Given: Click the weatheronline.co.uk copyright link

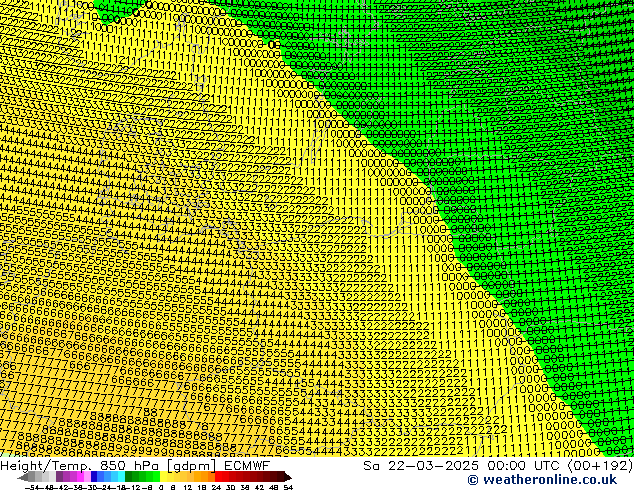Looking at the screenshot, I should point(542,480).
